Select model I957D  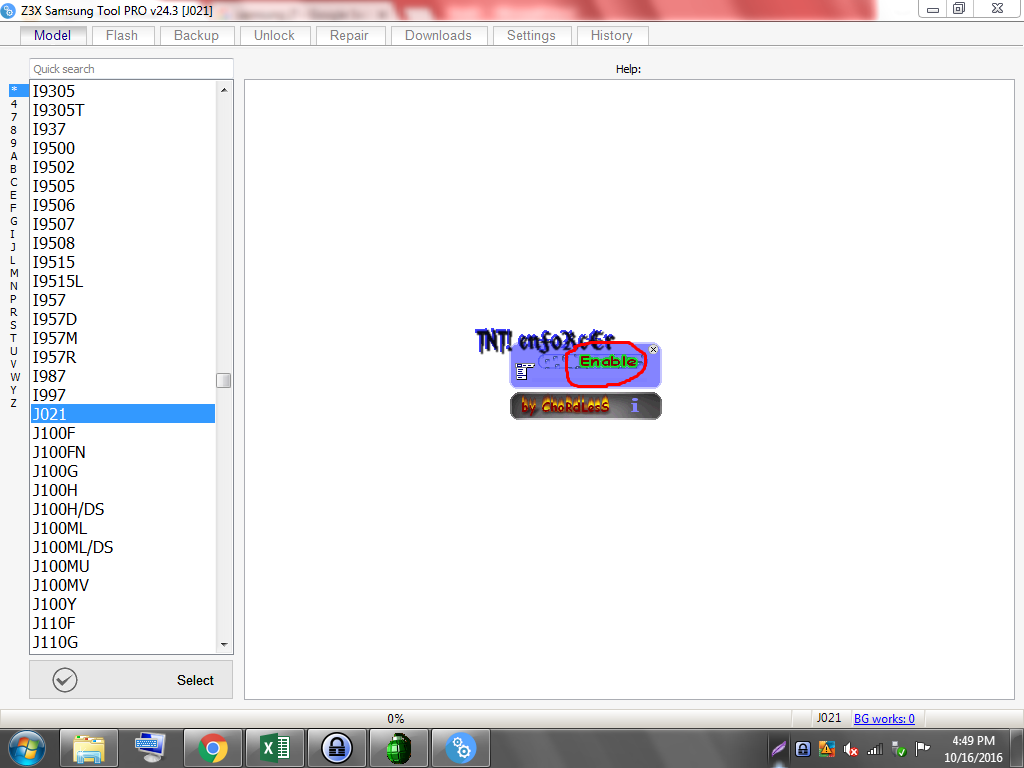click(123, 319)
